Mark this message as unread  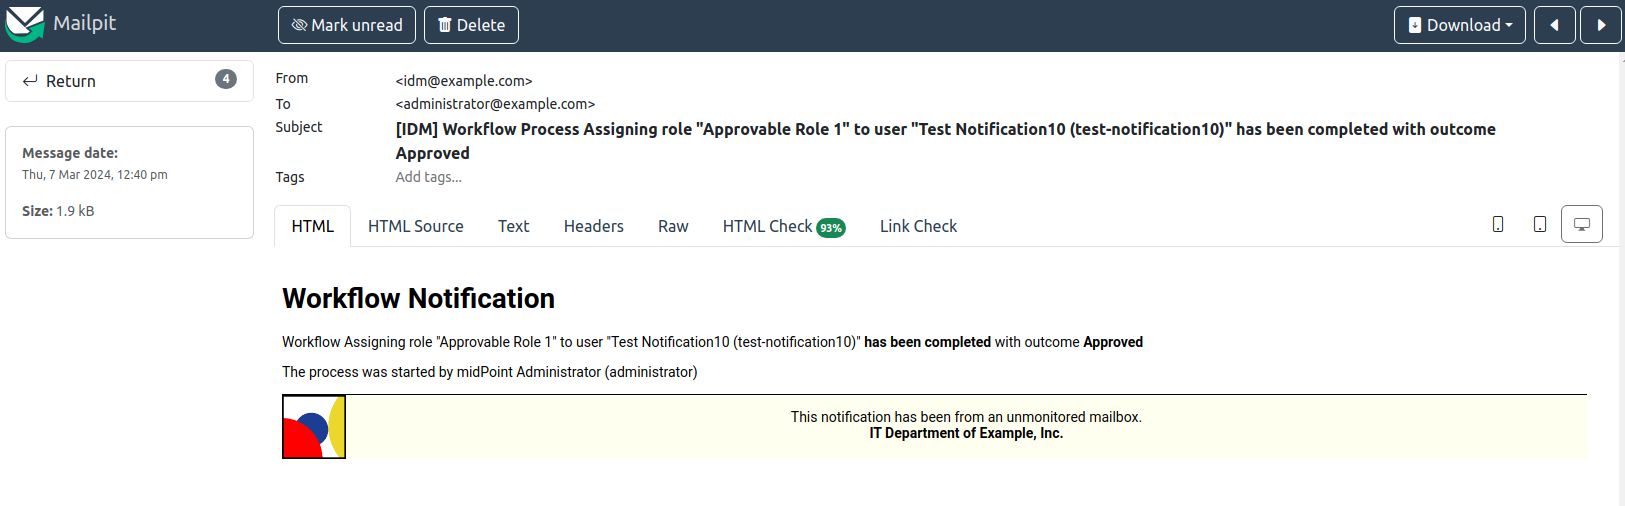click(x=346, y=25)
